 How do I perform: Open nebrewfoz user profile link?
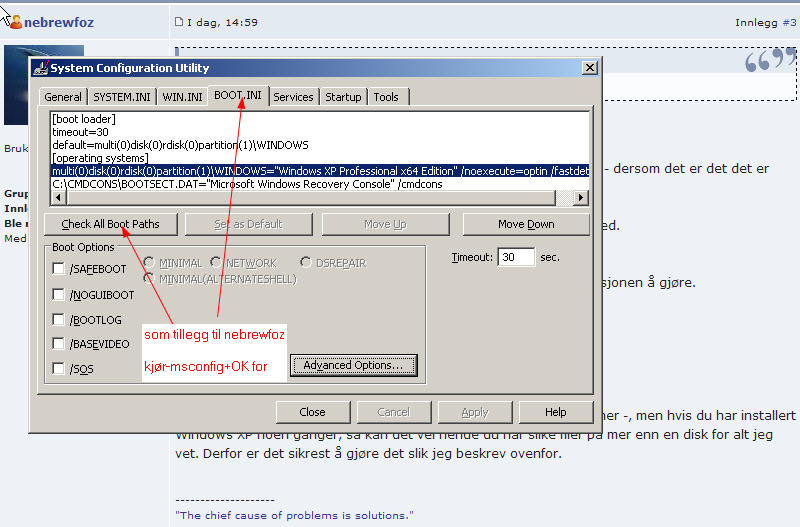pyautogui.click(x=59, y=22)
